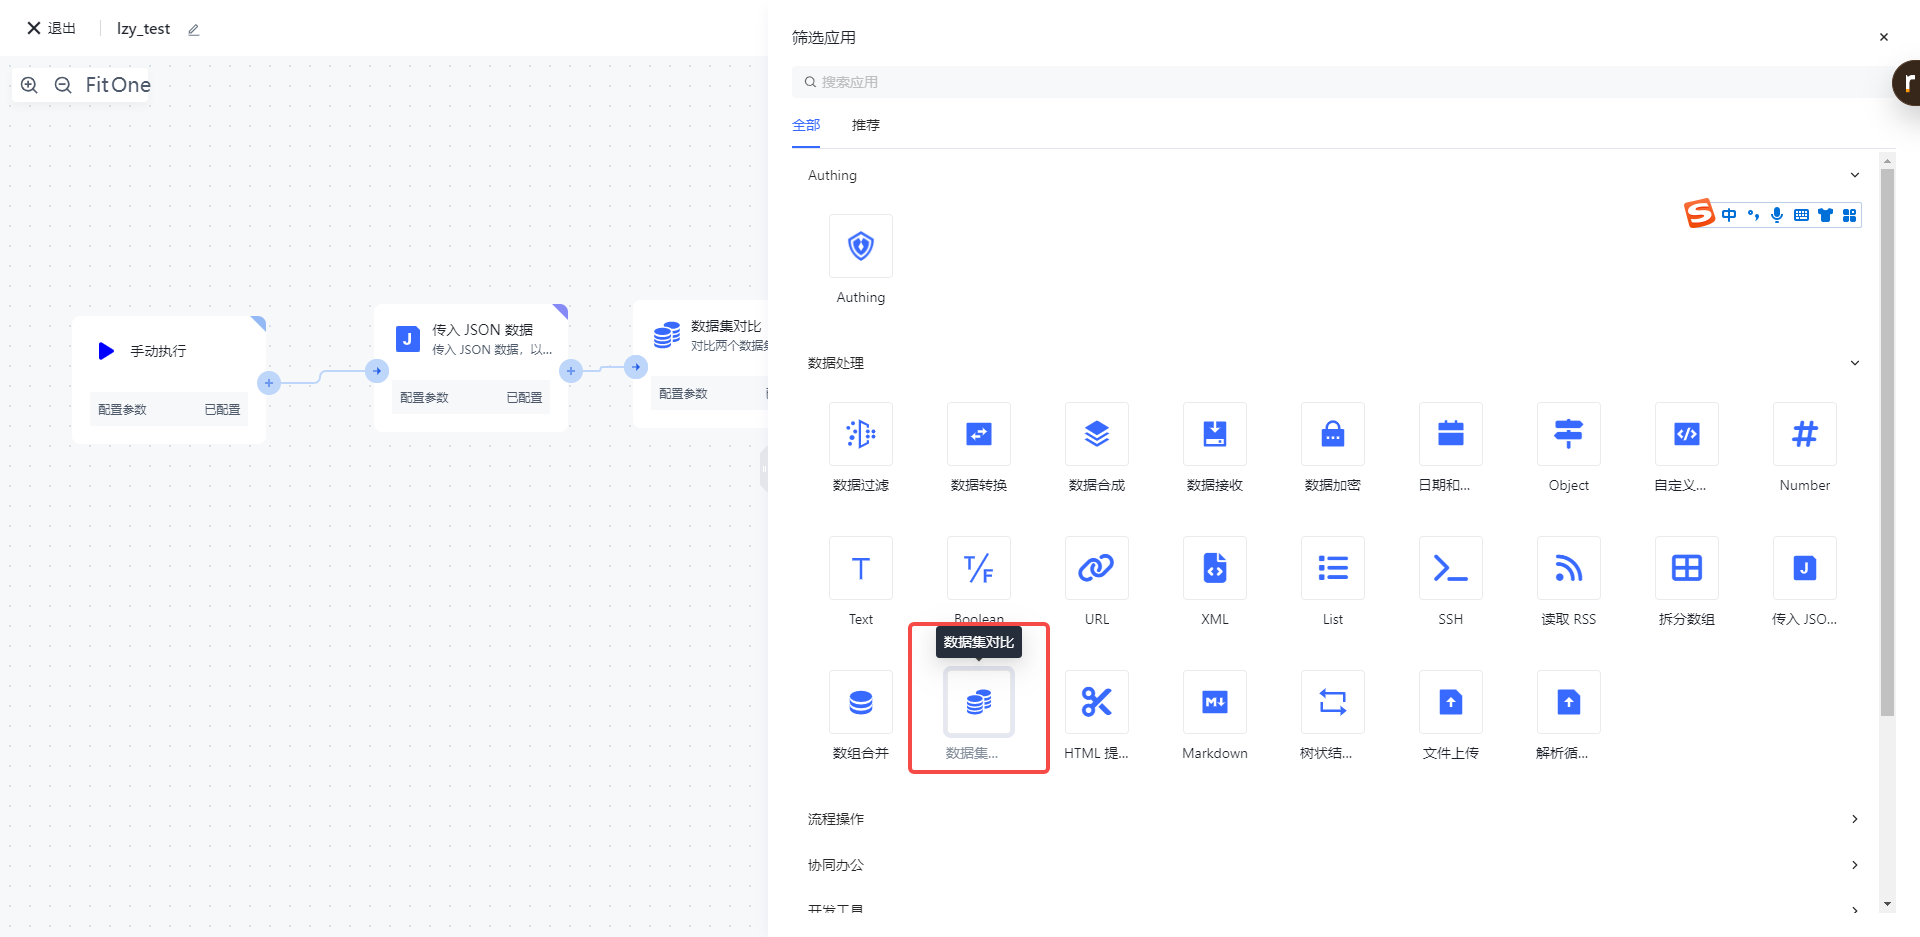Switch to the 推荐 tab

click(x=865, y=125)
